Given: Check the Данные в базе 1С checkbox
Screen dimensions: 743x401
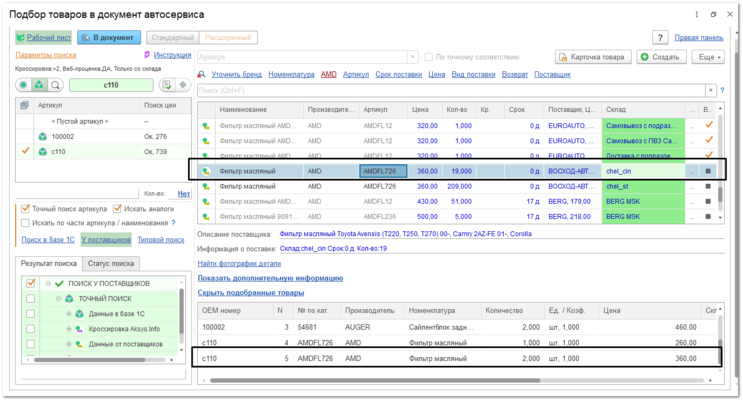Looking at the screenshot, I should [31, 314].
